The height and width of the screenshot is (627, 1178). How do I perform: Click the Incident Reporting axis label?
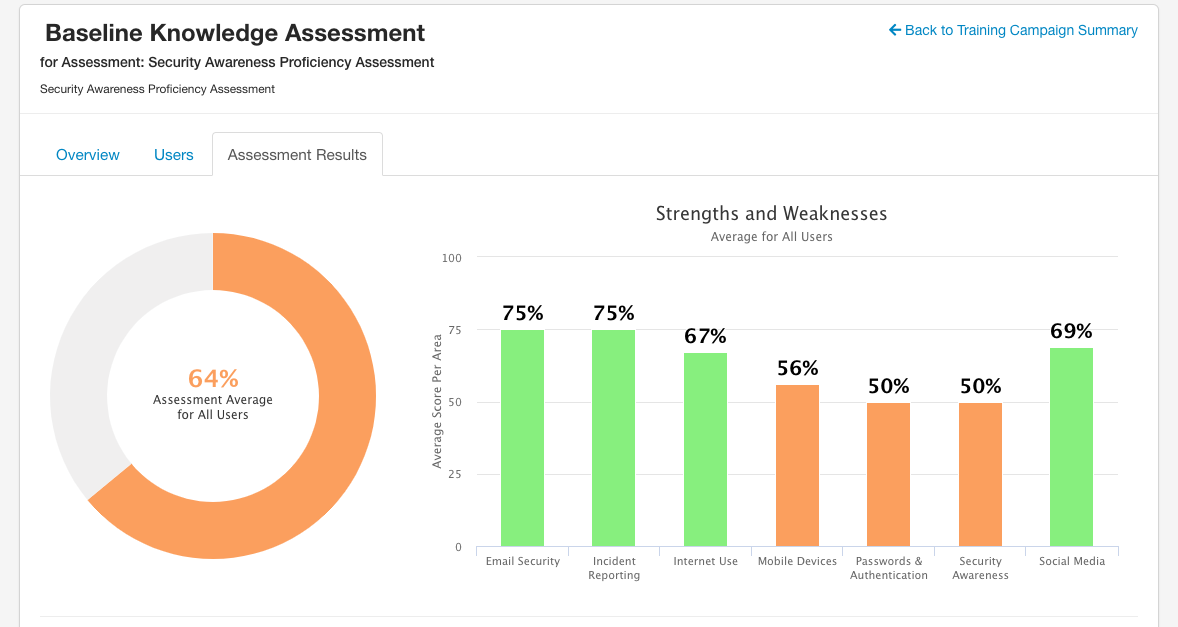(x=613, y=568)
